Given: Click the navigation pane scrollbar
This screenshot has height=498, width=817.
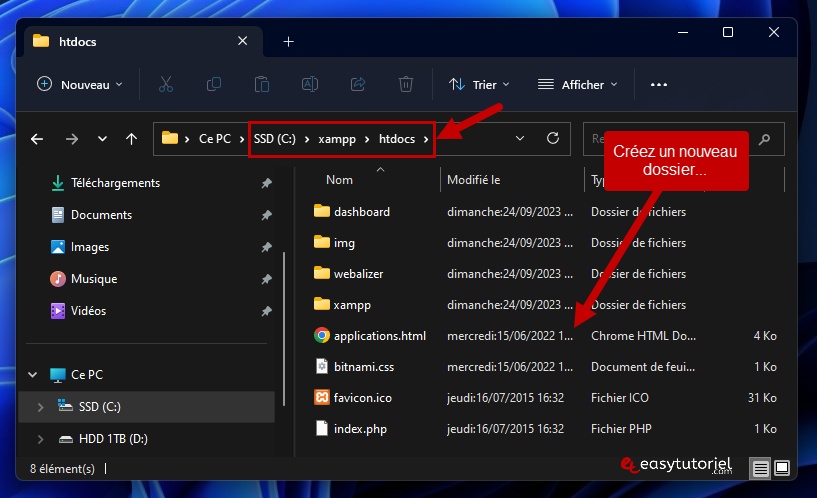Looking at the screenshot, I should pyautogui.click(x=284, y=328).
